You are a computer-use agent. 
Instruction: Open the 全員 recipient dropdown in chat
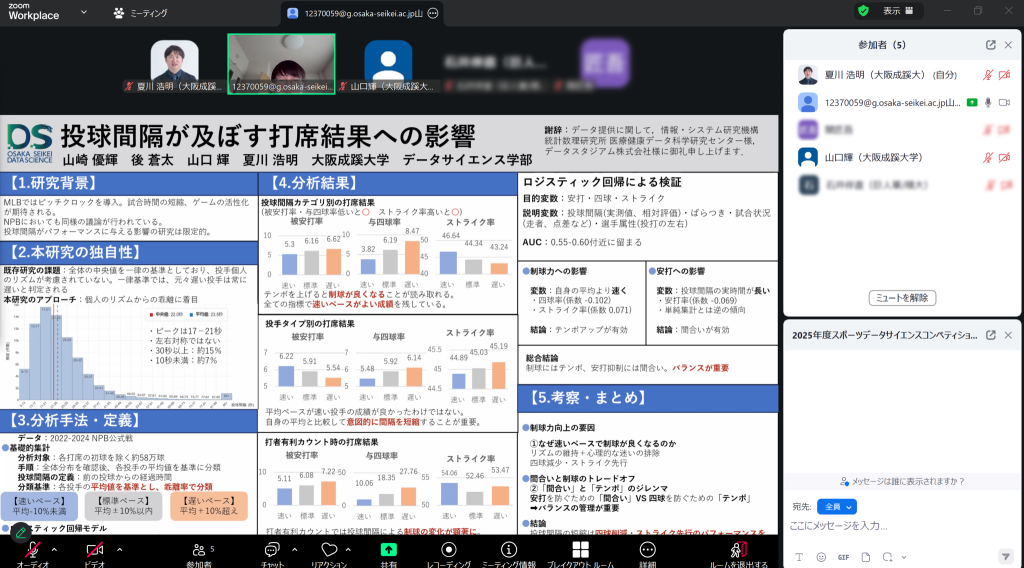point(837,507)
